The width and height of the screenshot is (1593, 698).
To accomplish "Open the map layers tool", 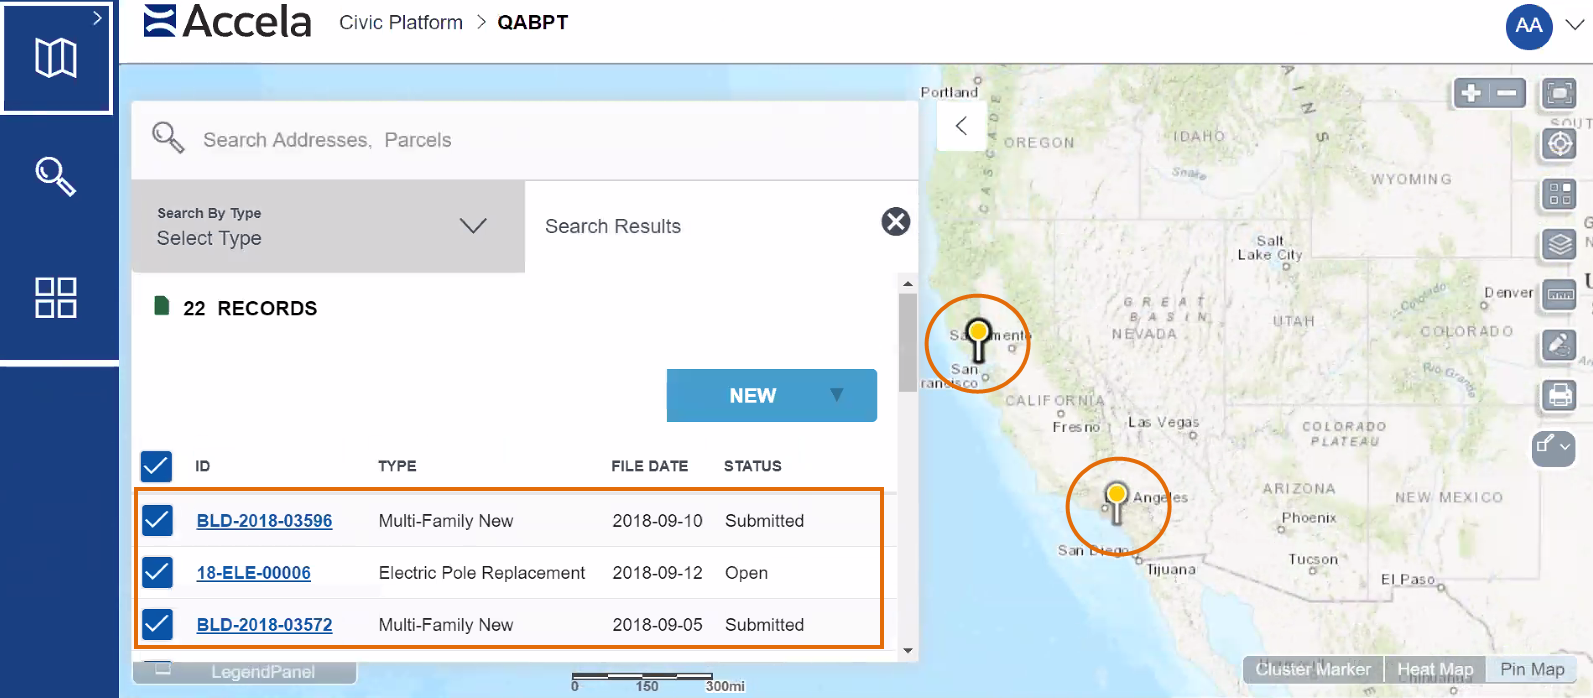I will pos(1559,244).
